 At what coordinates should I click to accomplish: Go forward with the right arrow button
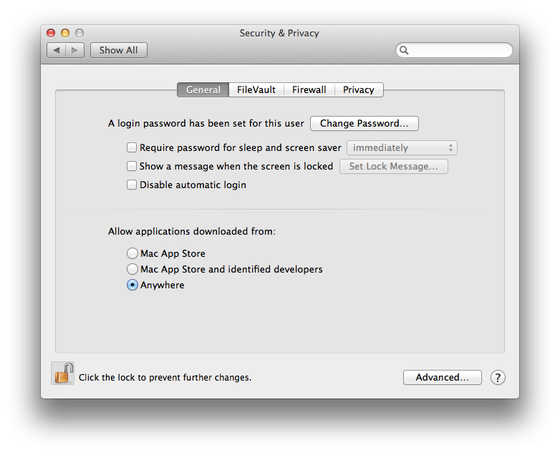75,50
